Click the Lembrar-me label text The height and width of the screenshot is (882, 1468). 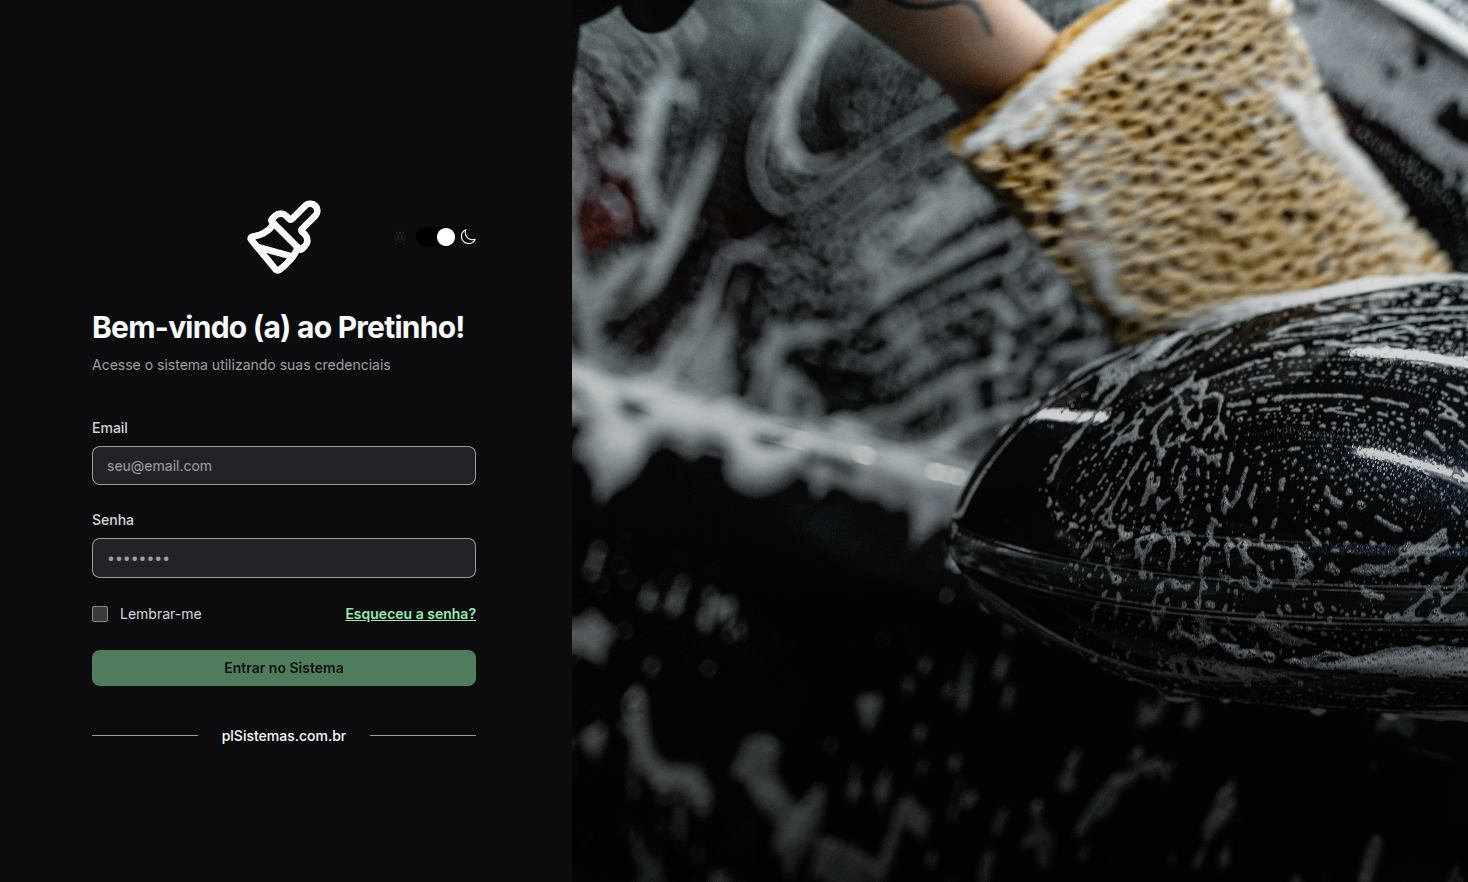coord(161,614)
